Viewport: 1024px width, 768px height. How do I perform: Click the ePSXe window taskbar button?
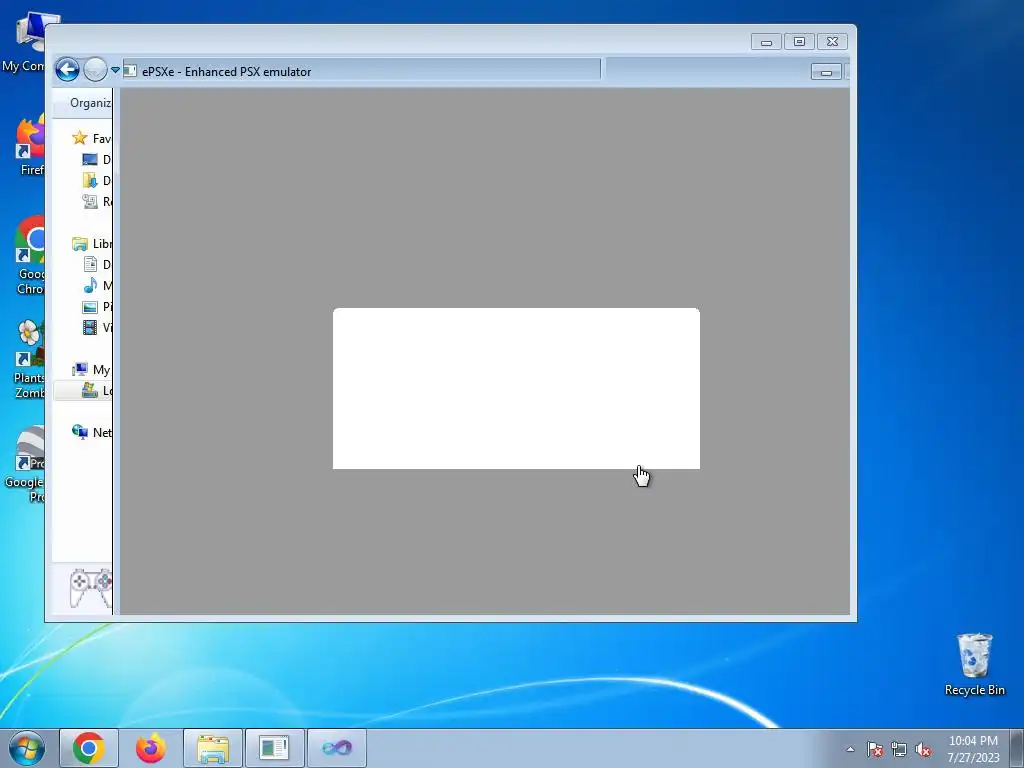pyautogui.click(x=274, y=748)
